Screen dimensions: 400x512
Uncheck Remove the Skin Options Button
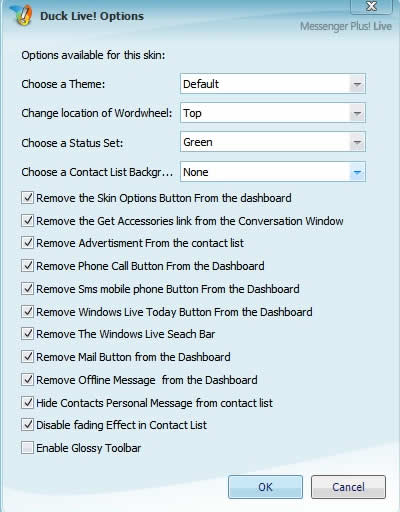click(x=27, y=198)
